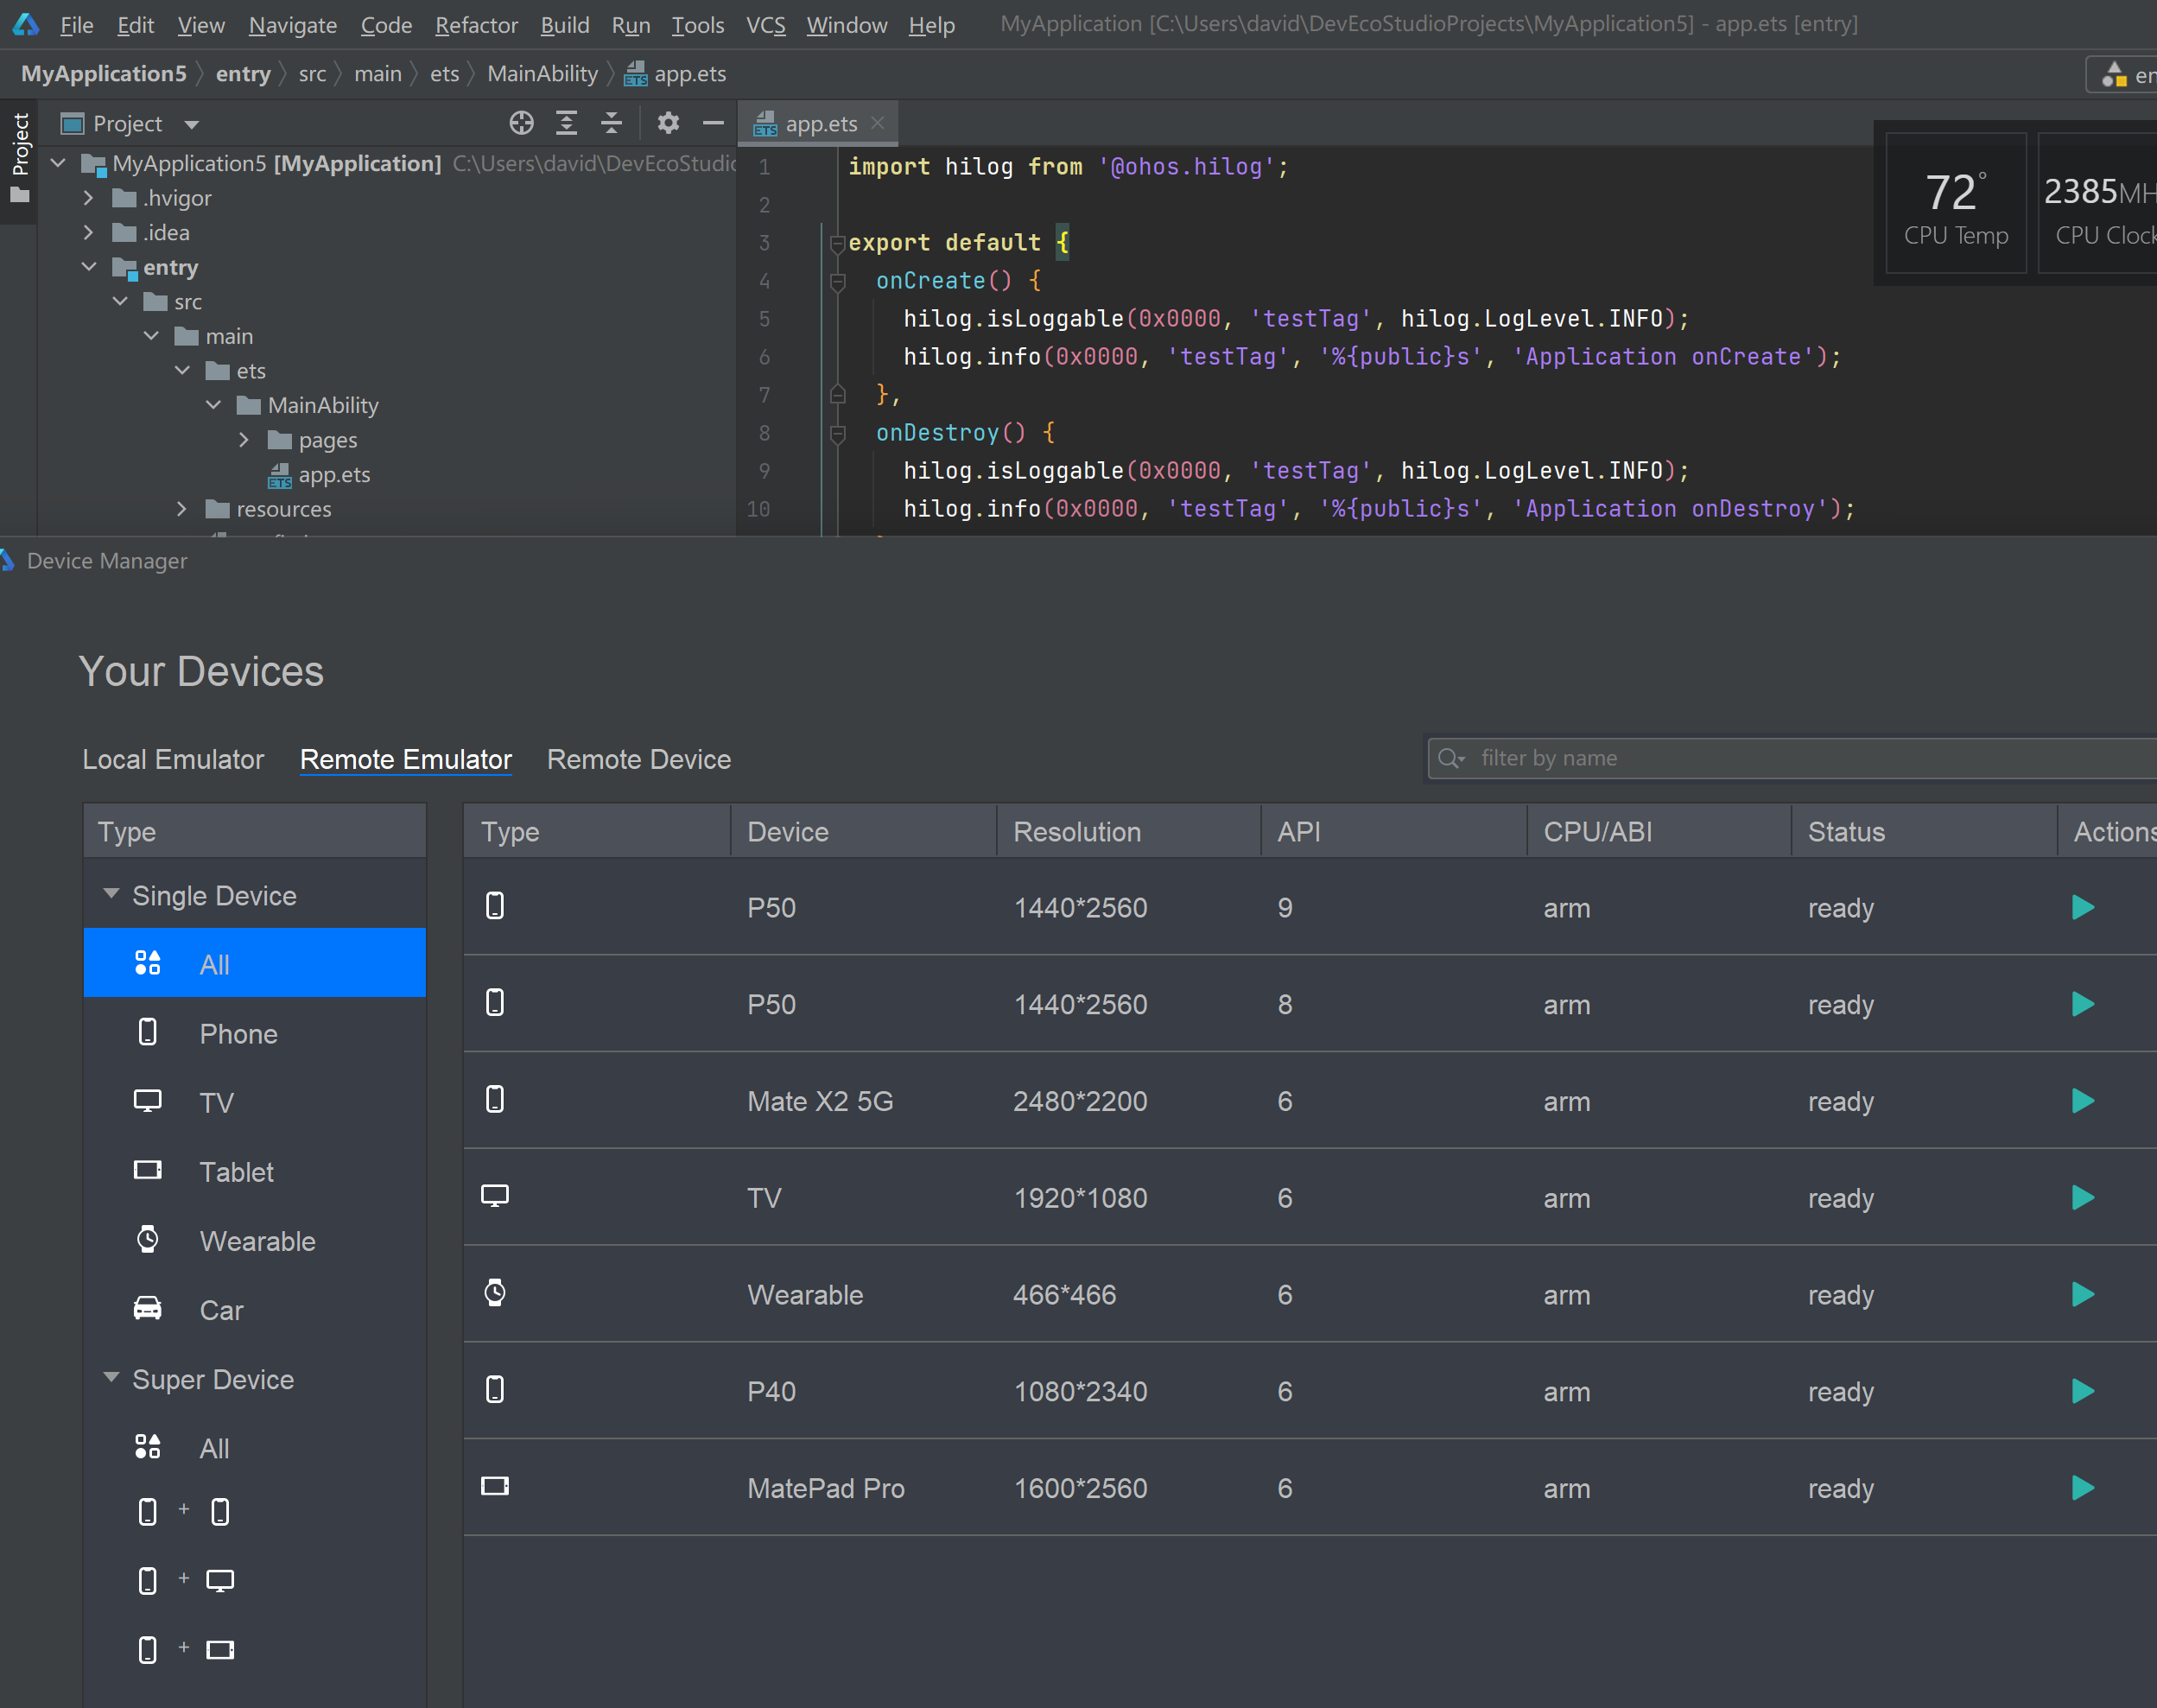Image resolution: width=2157 pixels, height=1708 pixels.
Task: Click MyApplication5 in breadcrumb path
Action: click(104, 74)
